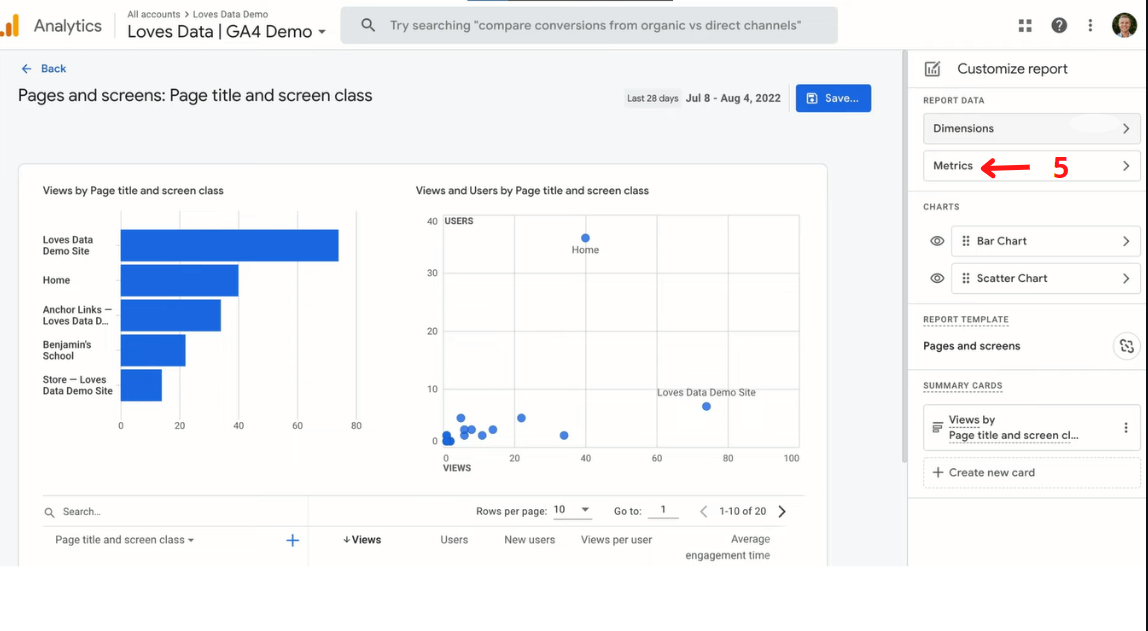Image resolution: width=1148 pixels, height=631 pixels.
Task: Click the search icon in the table toolbar
Action: (x=48, y=511)
